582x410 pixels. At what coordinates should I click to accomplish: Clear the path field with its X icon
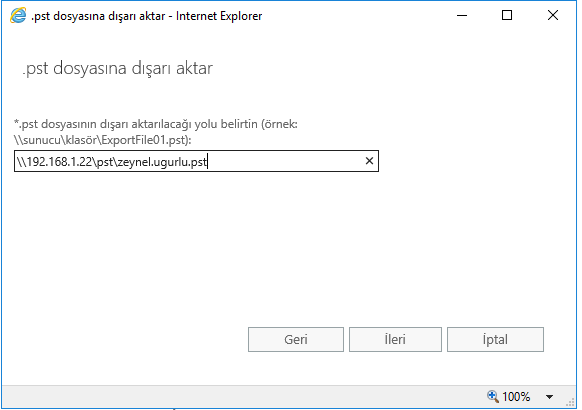click(x=369, y=161)
